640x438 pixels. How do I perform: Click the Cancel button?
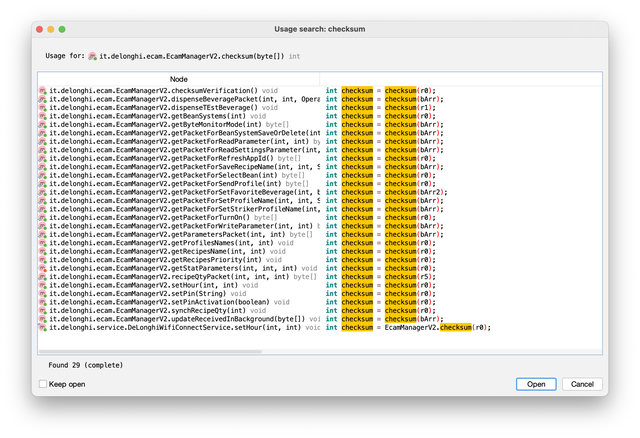pyautogui.click(x=582, y=384)
